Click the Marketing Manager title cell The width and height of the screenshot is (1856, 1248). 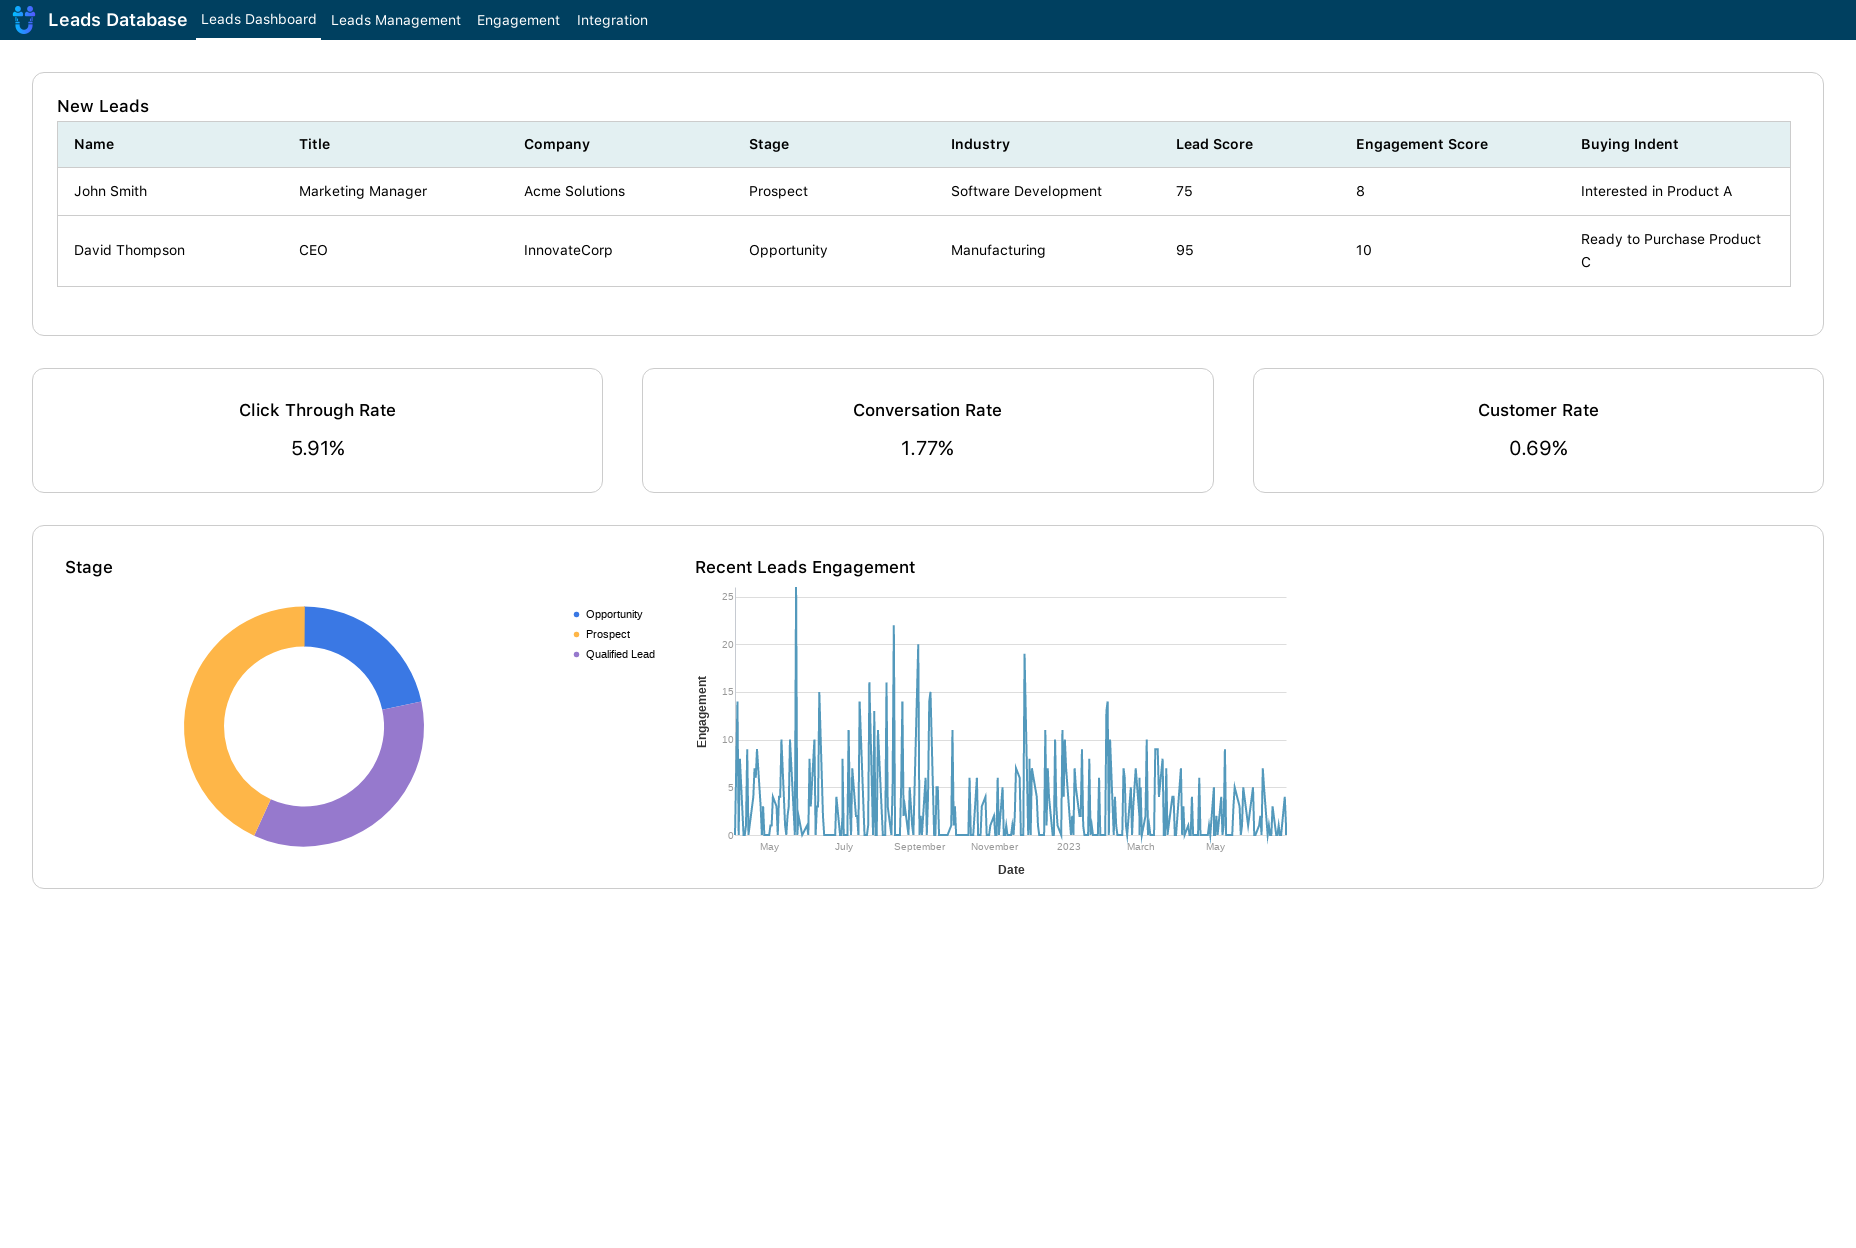click(x=363, y=191)
